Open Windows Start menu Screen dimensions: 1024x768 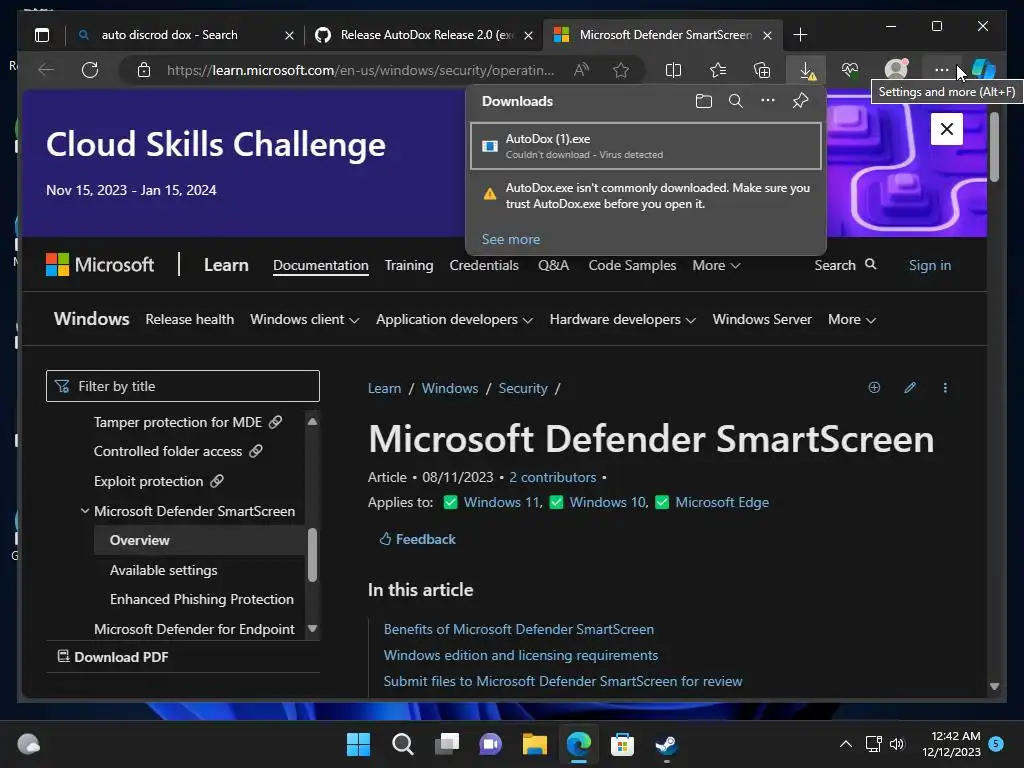point(358,744)
